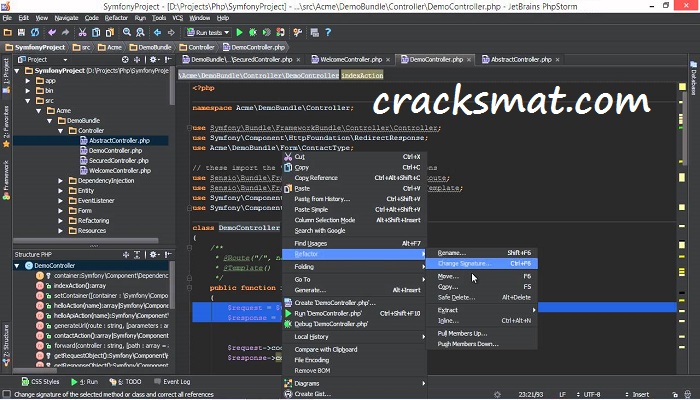Choose Rename... in Refactor submenu

pos(482,253)
